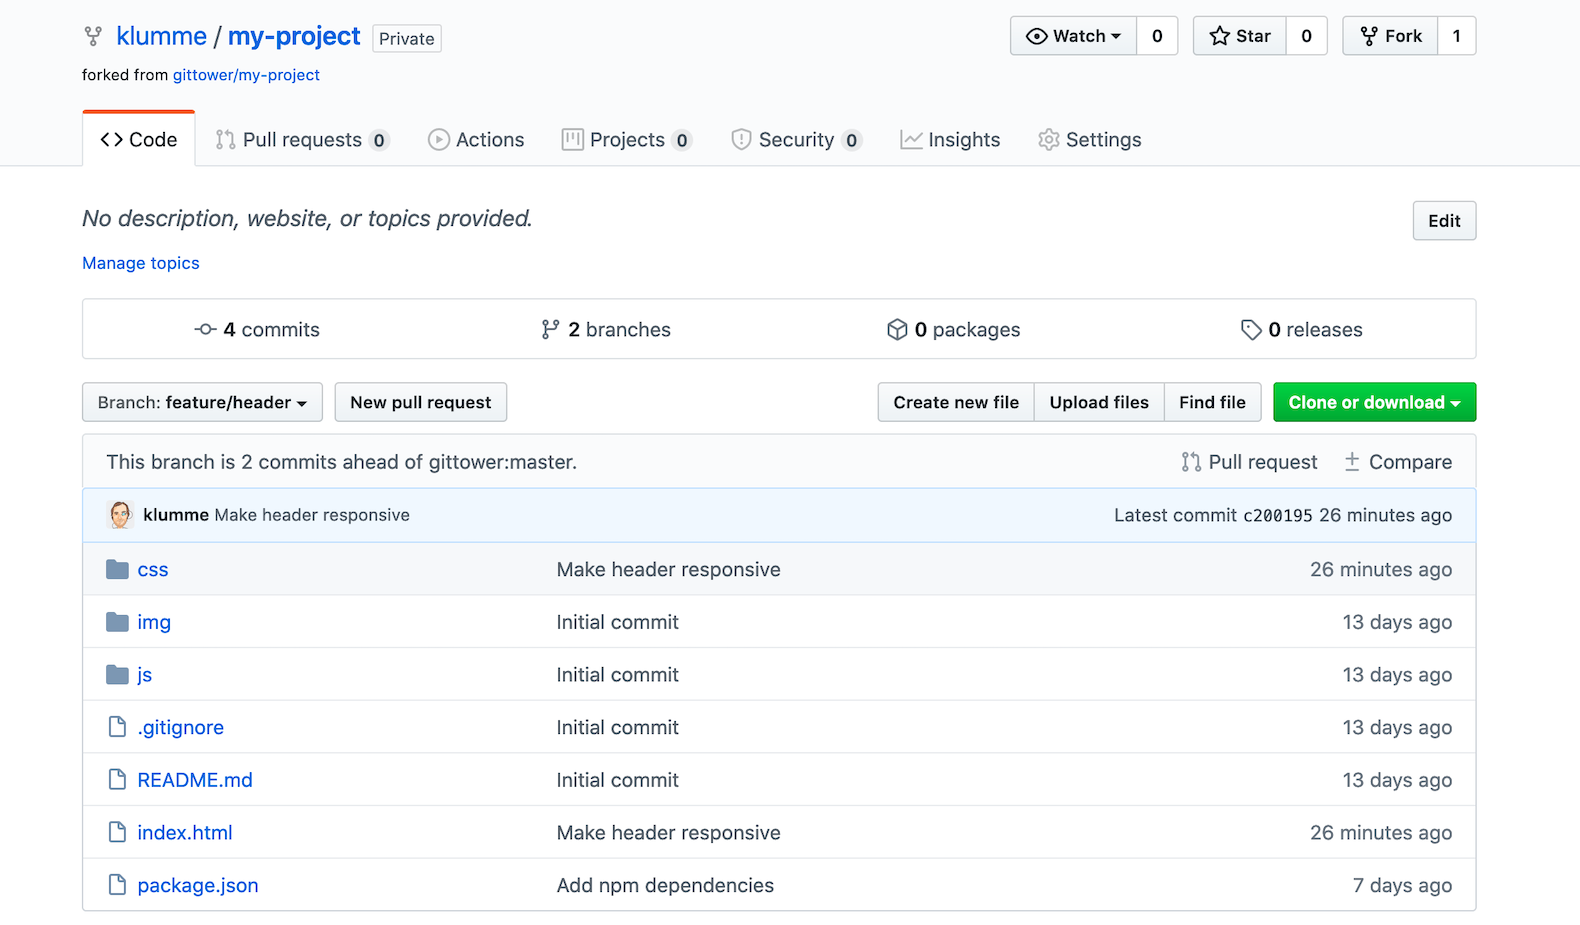Open the Watch notifications dropdown
The image size is (1580, 925).
tap(1074, 36)
